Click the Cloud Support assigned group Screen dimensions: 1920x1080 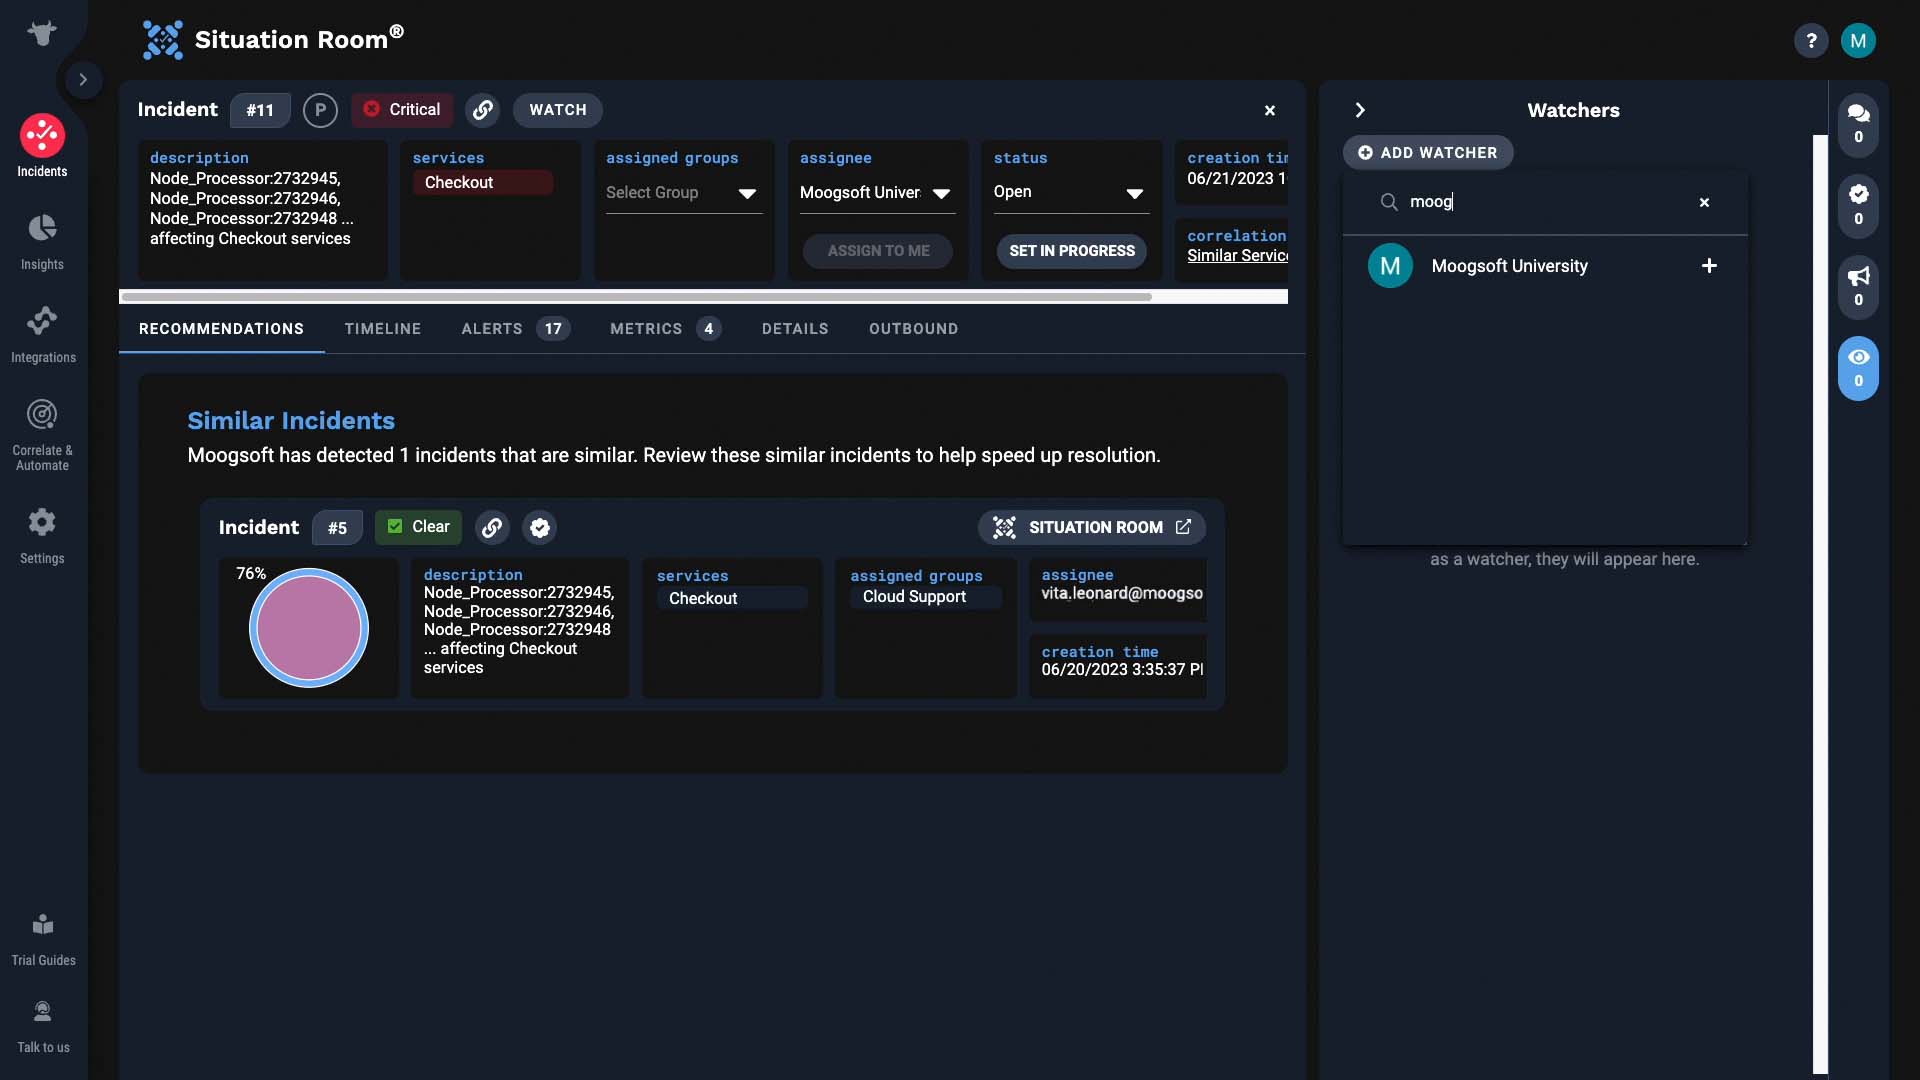[x=926, y=597]
